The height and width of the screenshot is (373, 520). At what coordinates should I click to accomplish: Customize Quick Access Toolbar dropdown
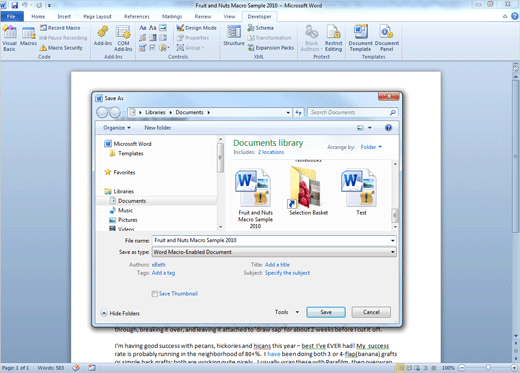[x=49, y=6]
